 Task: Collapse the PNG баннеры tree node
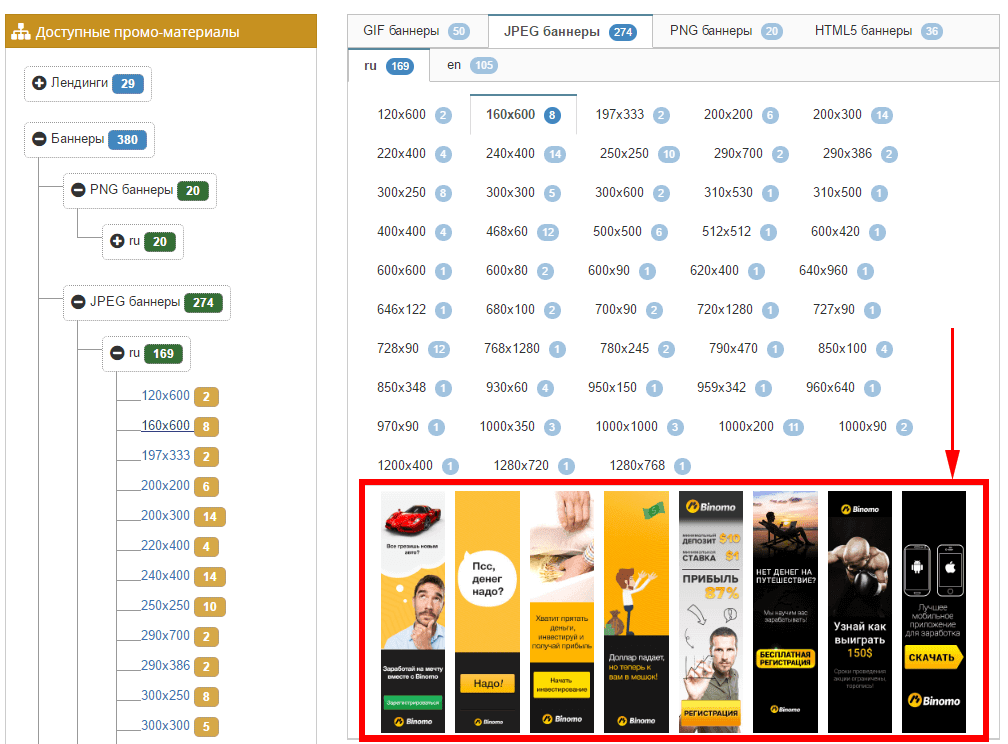(78, 190)
